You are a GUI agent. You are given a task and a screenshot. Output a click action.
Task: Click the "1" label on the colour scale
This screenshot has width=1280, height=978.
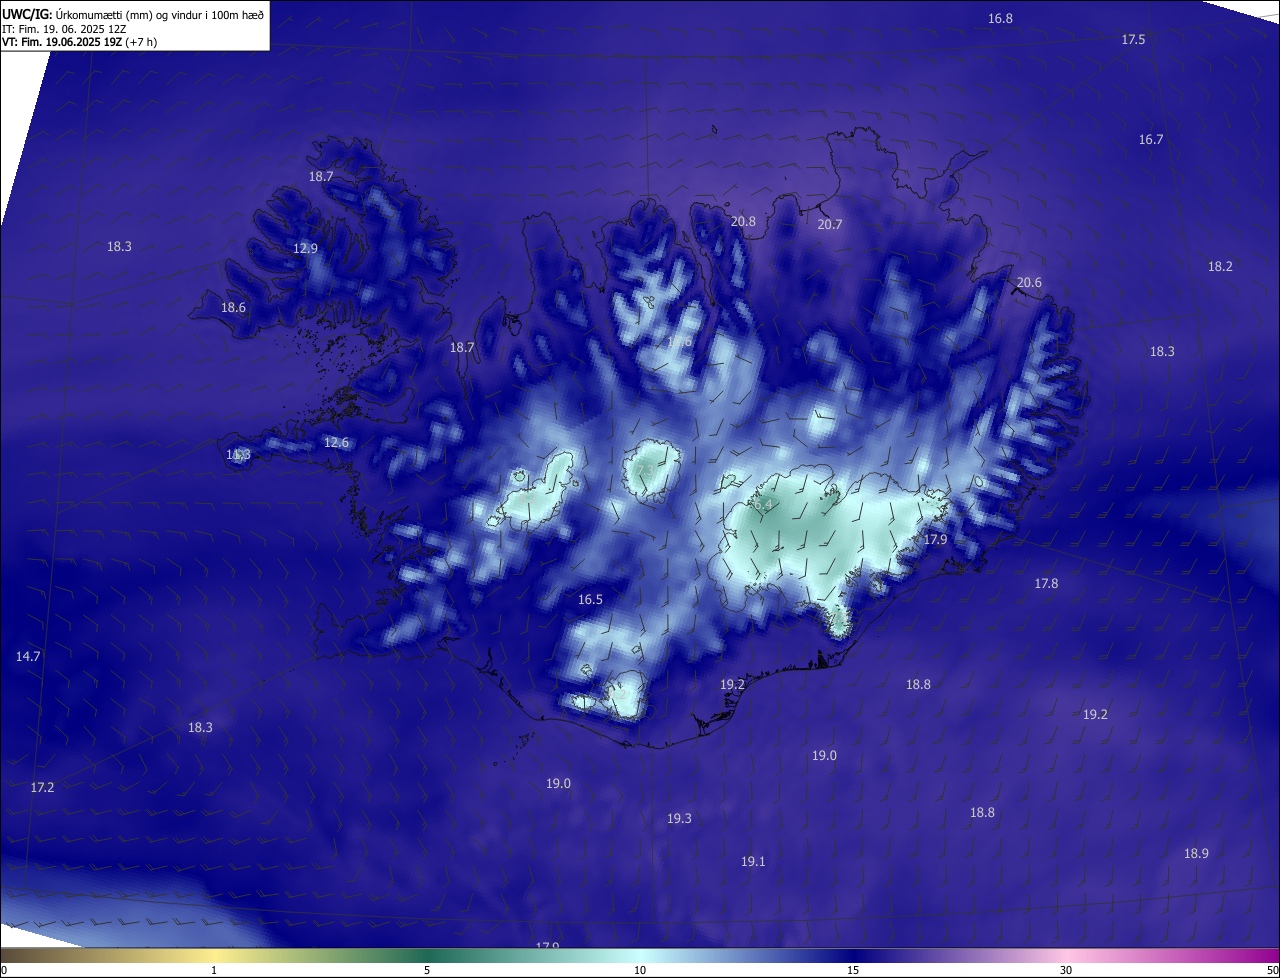click(x=214, y=971)
